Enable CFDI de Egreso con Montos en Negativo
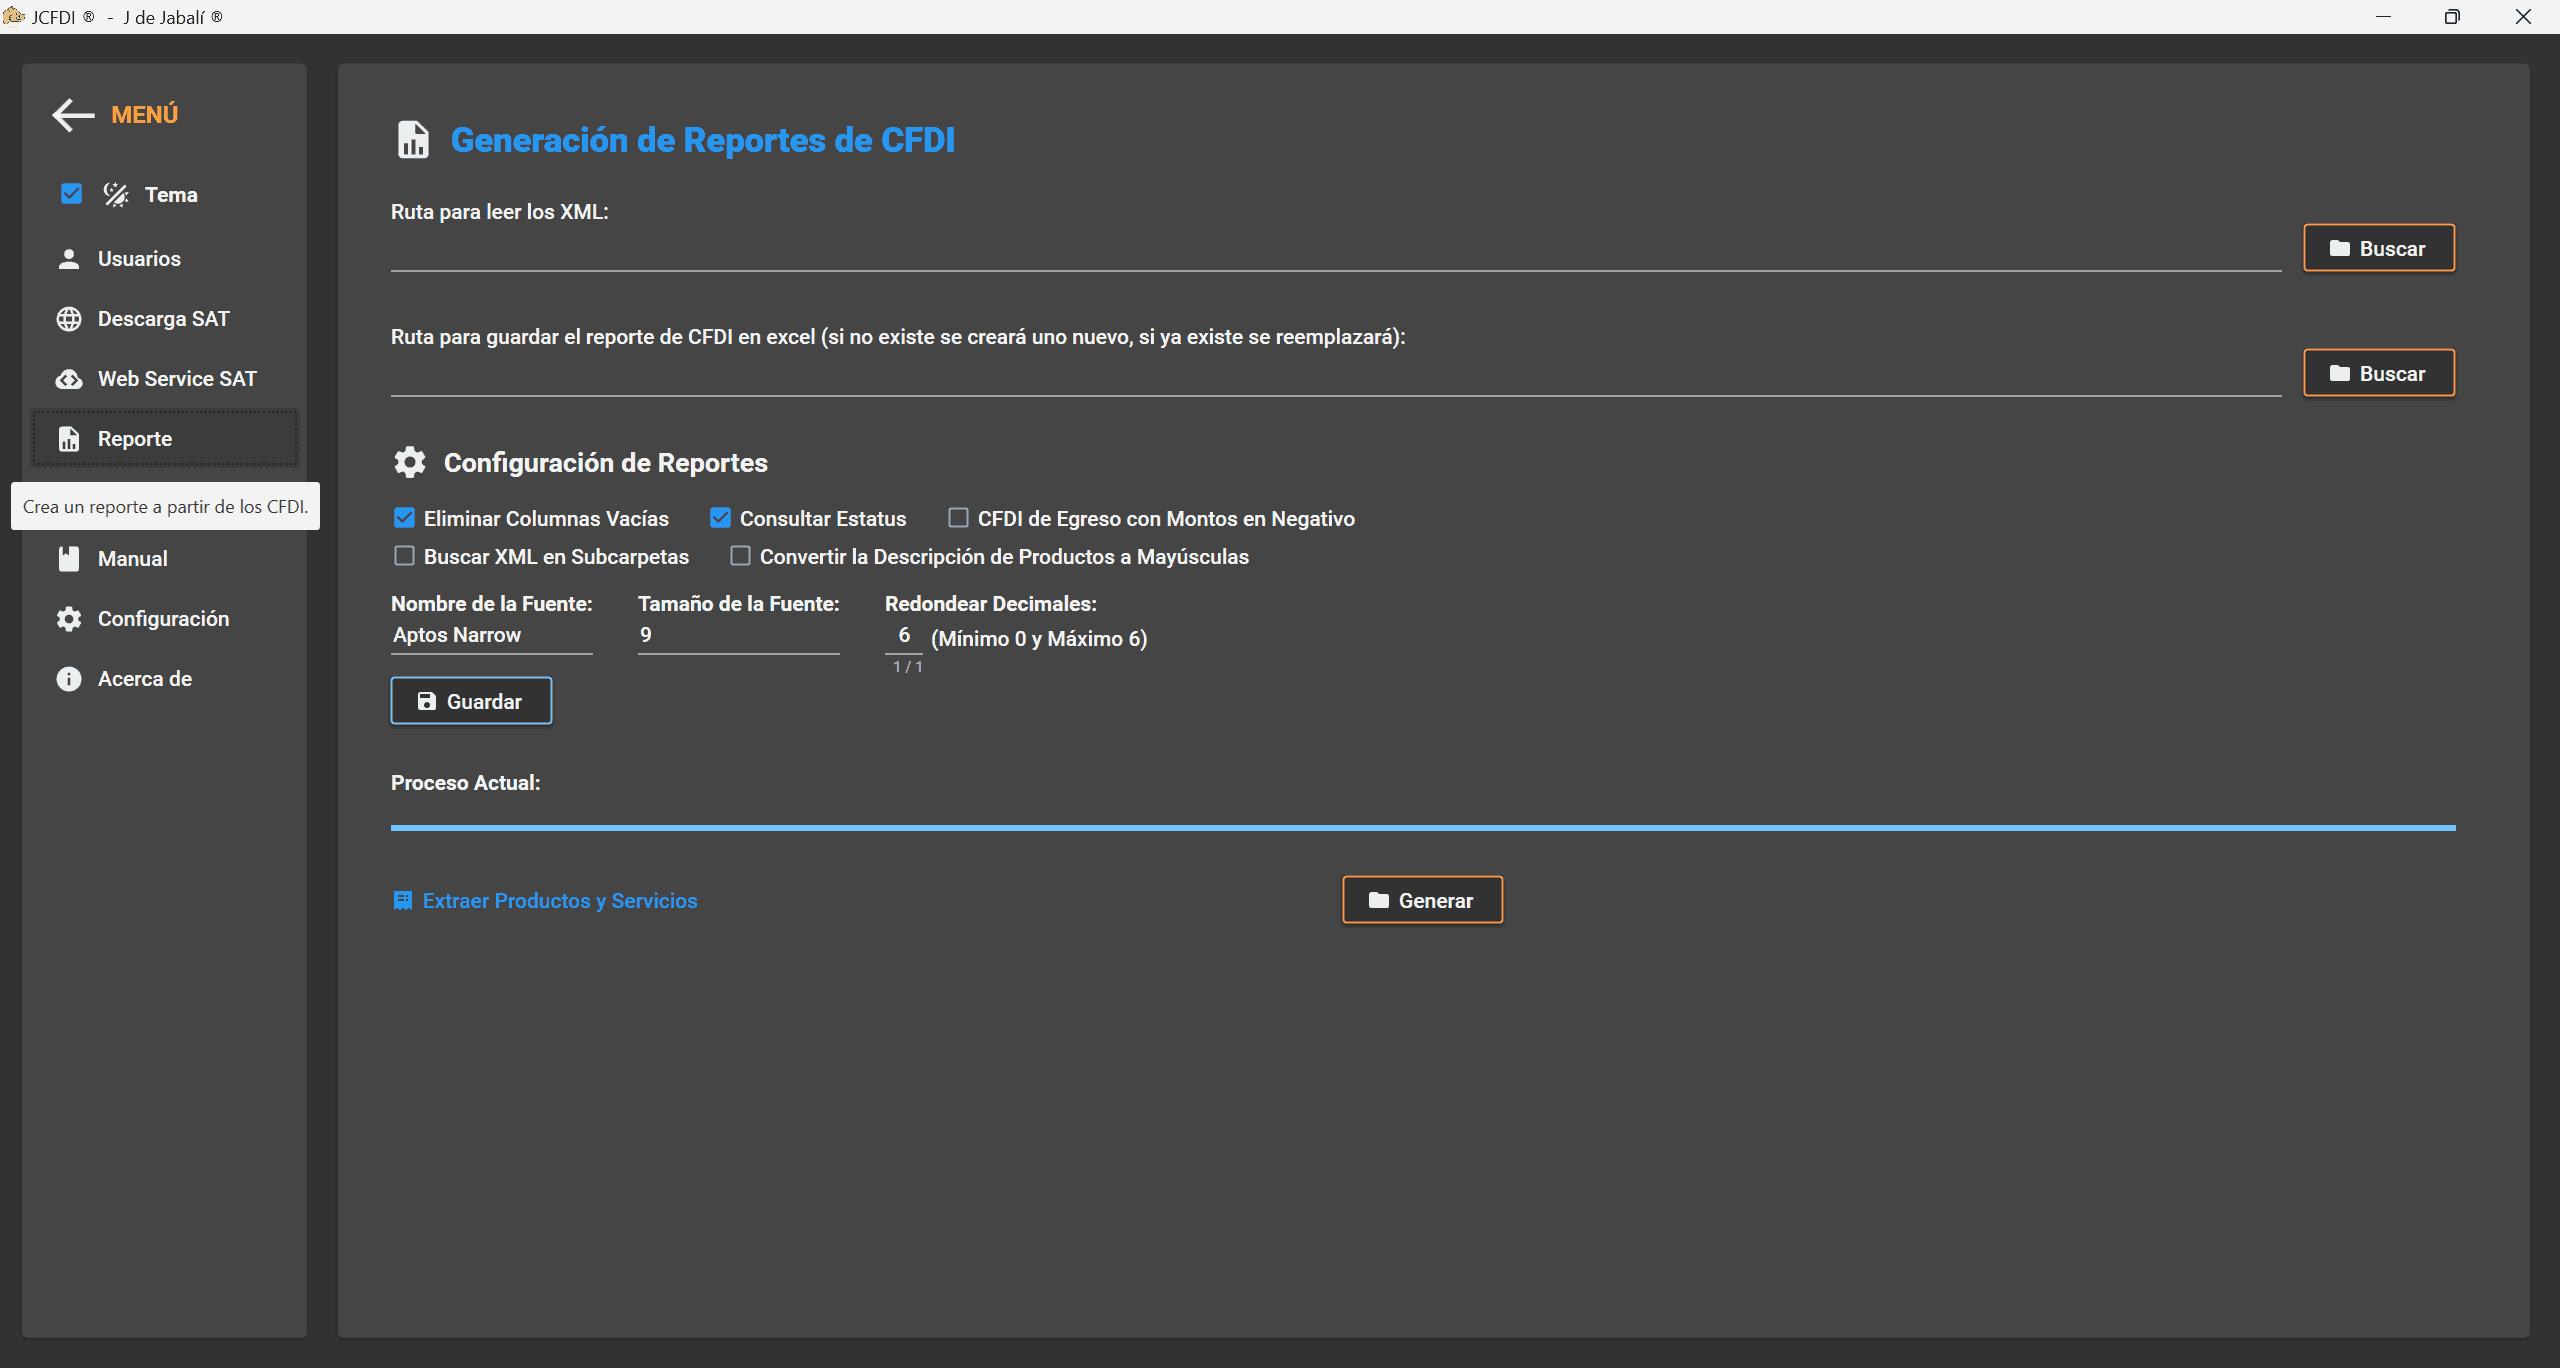 tap(958, 518)
